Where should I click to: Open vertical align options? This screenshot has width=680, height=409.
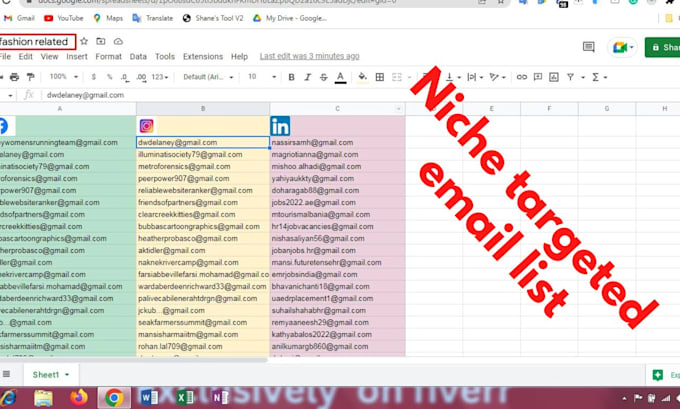click(453, 77)
